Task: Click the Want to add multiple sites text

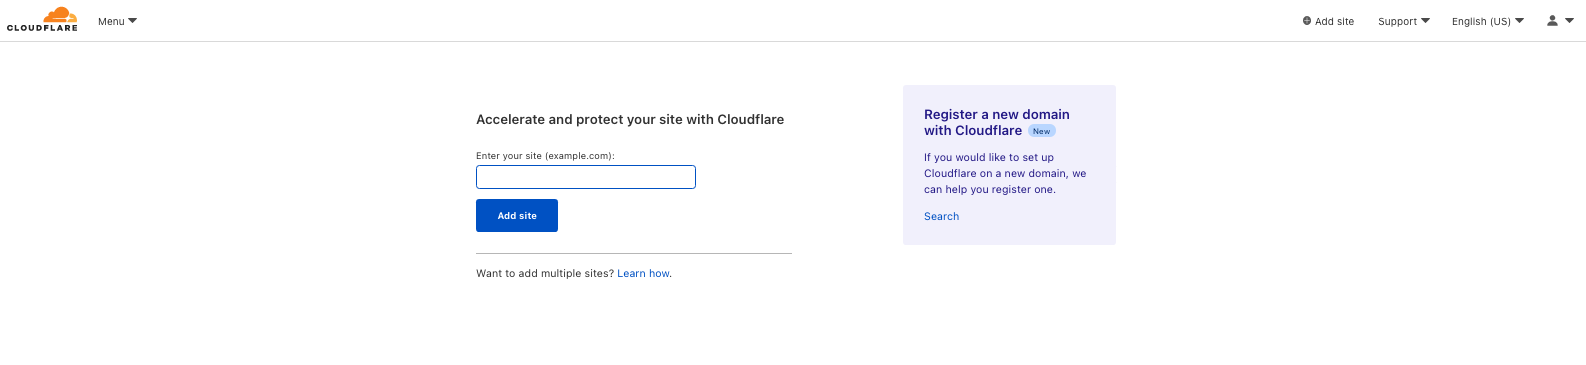Action: (x=545, y=273)
